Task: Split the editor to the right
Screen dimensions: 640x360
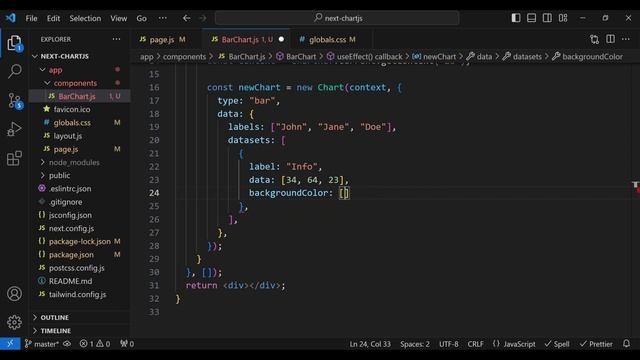Action: [x=610, y=39]
